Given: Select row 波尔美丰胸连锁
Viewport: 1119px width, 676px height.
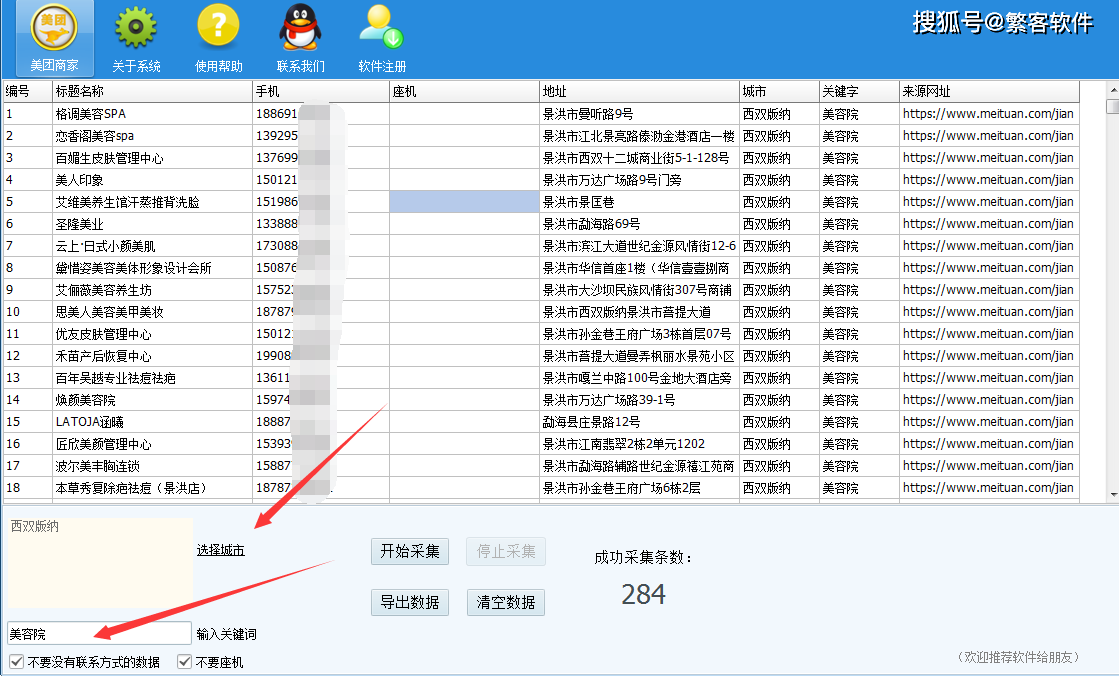Looking at the screenshot, I should pos(541,465).
